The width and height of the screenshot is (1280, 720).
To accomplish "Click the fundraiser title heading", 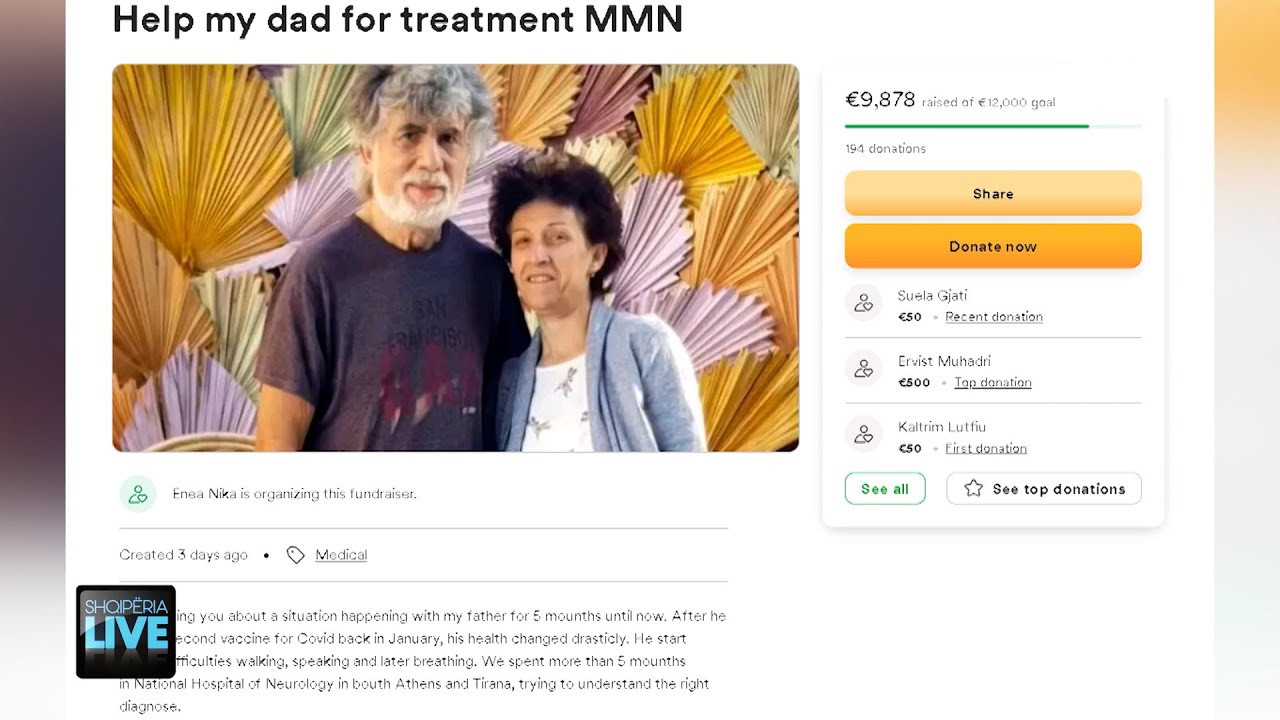I will click(x=397, y=19).
